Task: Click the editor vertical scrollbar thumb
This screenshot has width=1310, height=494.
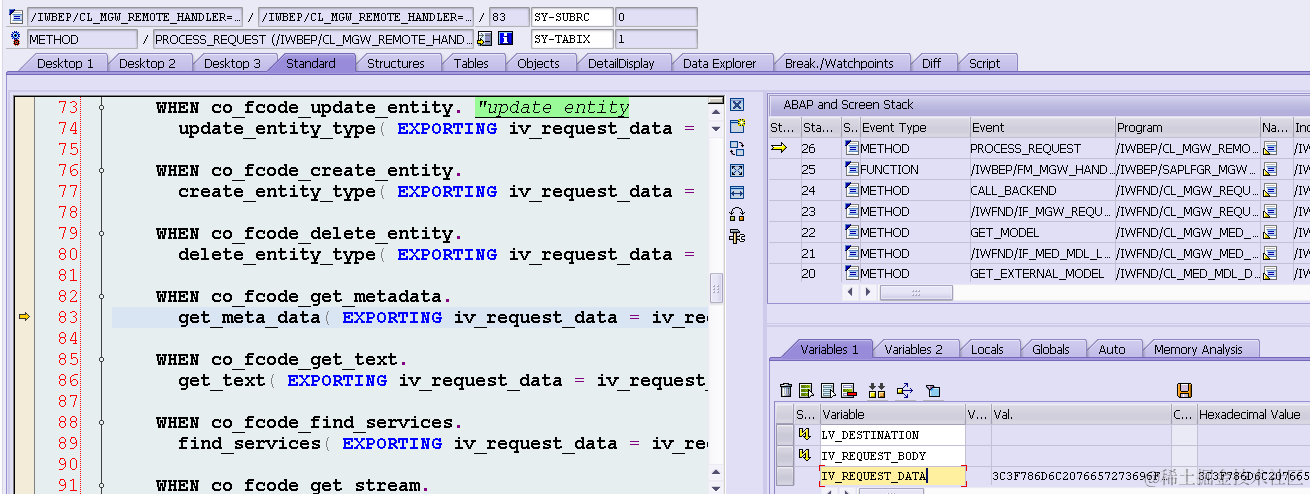Action: (x=716, y=287)
